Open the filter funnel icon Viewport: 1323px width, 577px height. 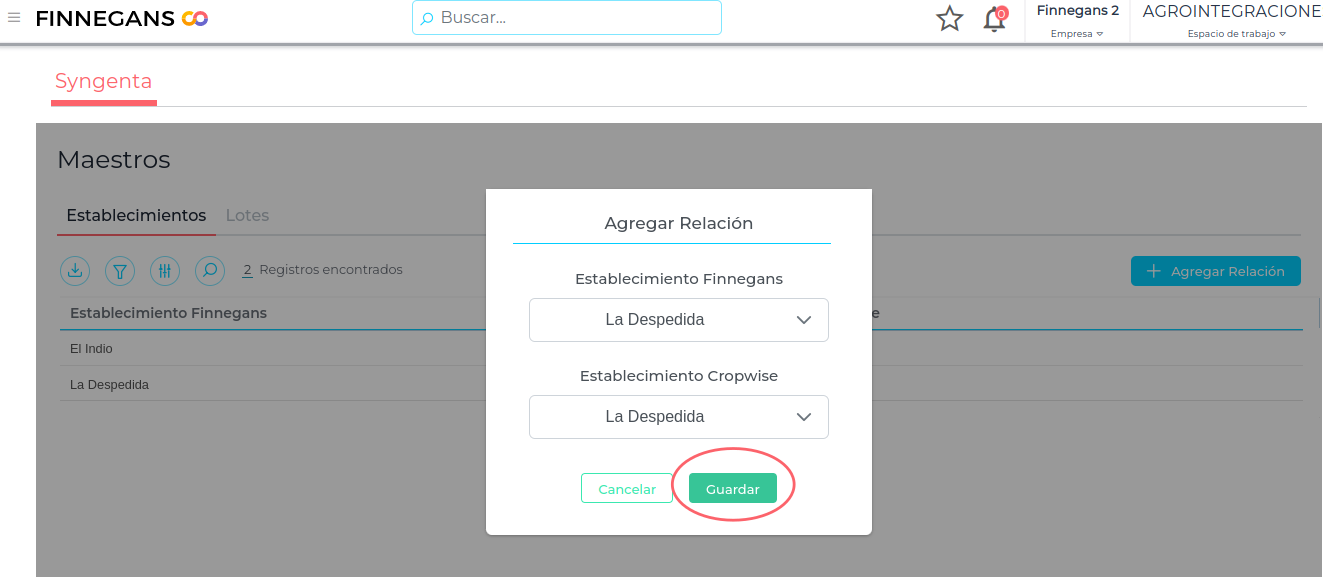pos(120,270)
